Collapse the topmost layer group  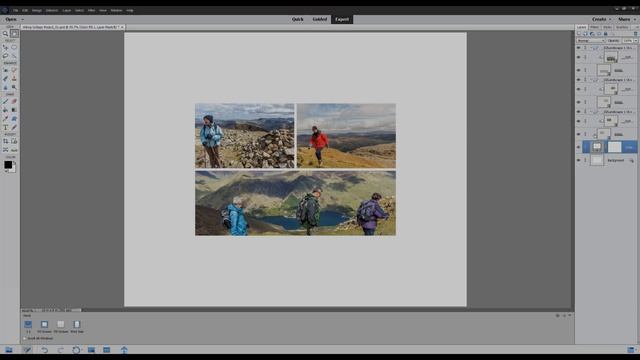tap(591, 48)
